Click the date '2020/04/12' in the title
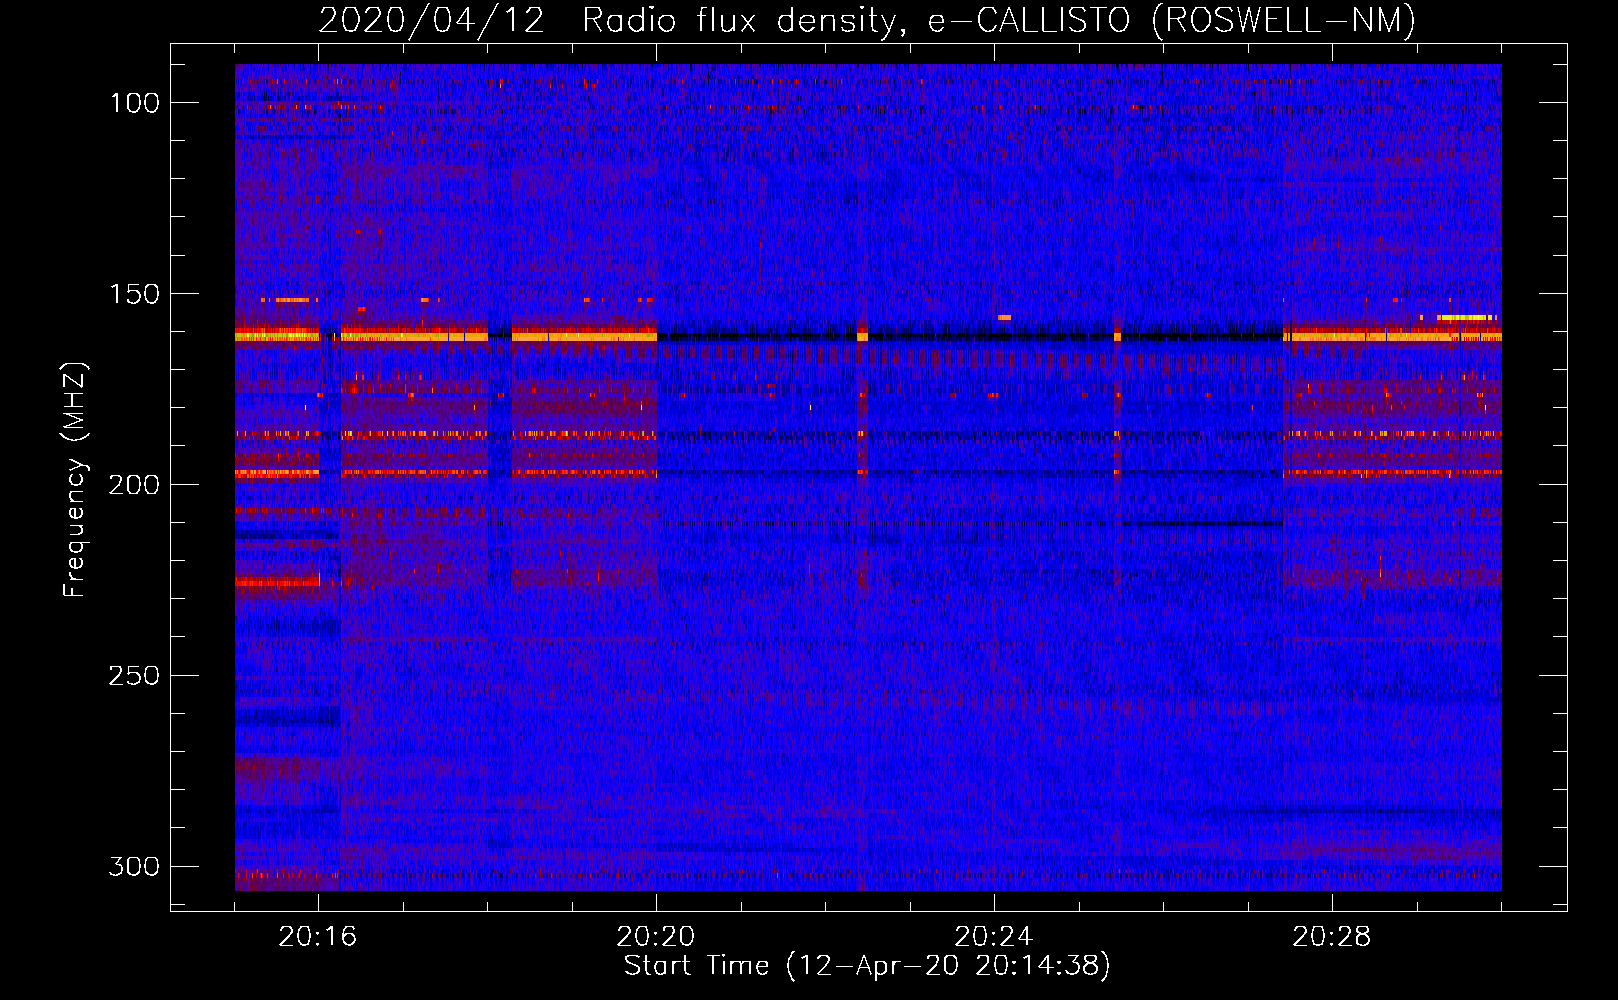1618x1000 pixels. [432, 21]
